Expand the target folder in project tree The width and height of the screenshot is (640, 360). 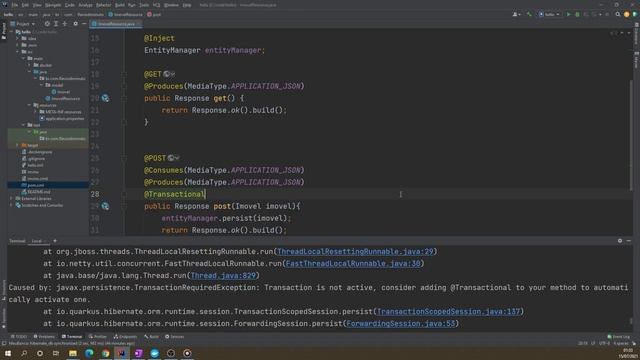pyautogui.click(x=17, y=145)
